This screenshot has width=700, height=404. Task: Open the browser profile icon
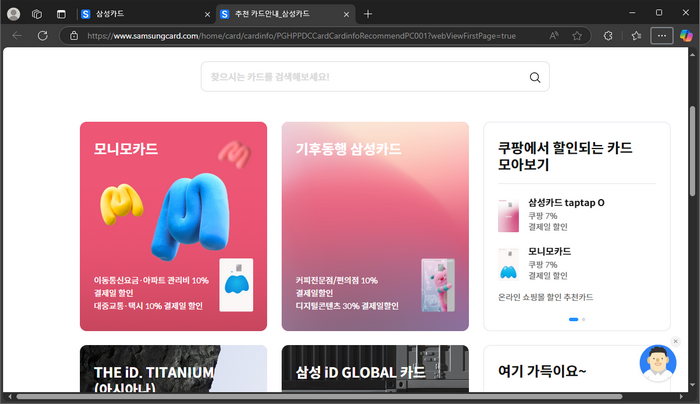[13, 14]
